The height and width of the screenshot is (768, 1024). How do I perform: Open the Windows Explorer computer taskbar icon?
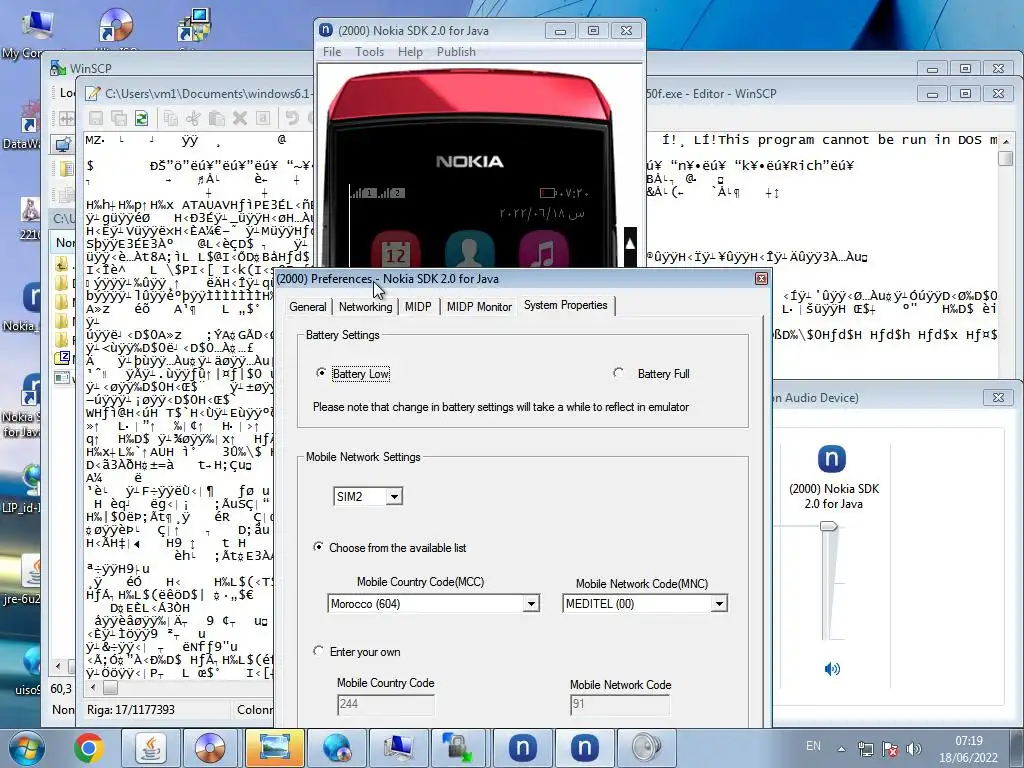[x=398, y=748]
